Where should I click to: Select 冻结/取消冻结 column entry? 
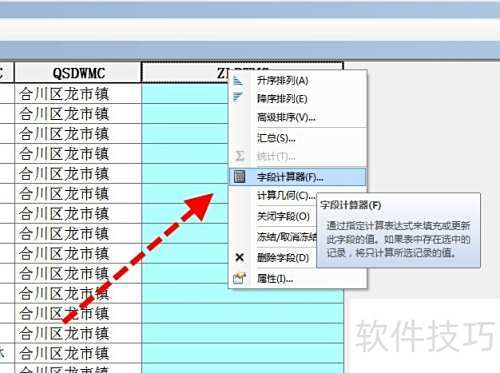point(287,237)
